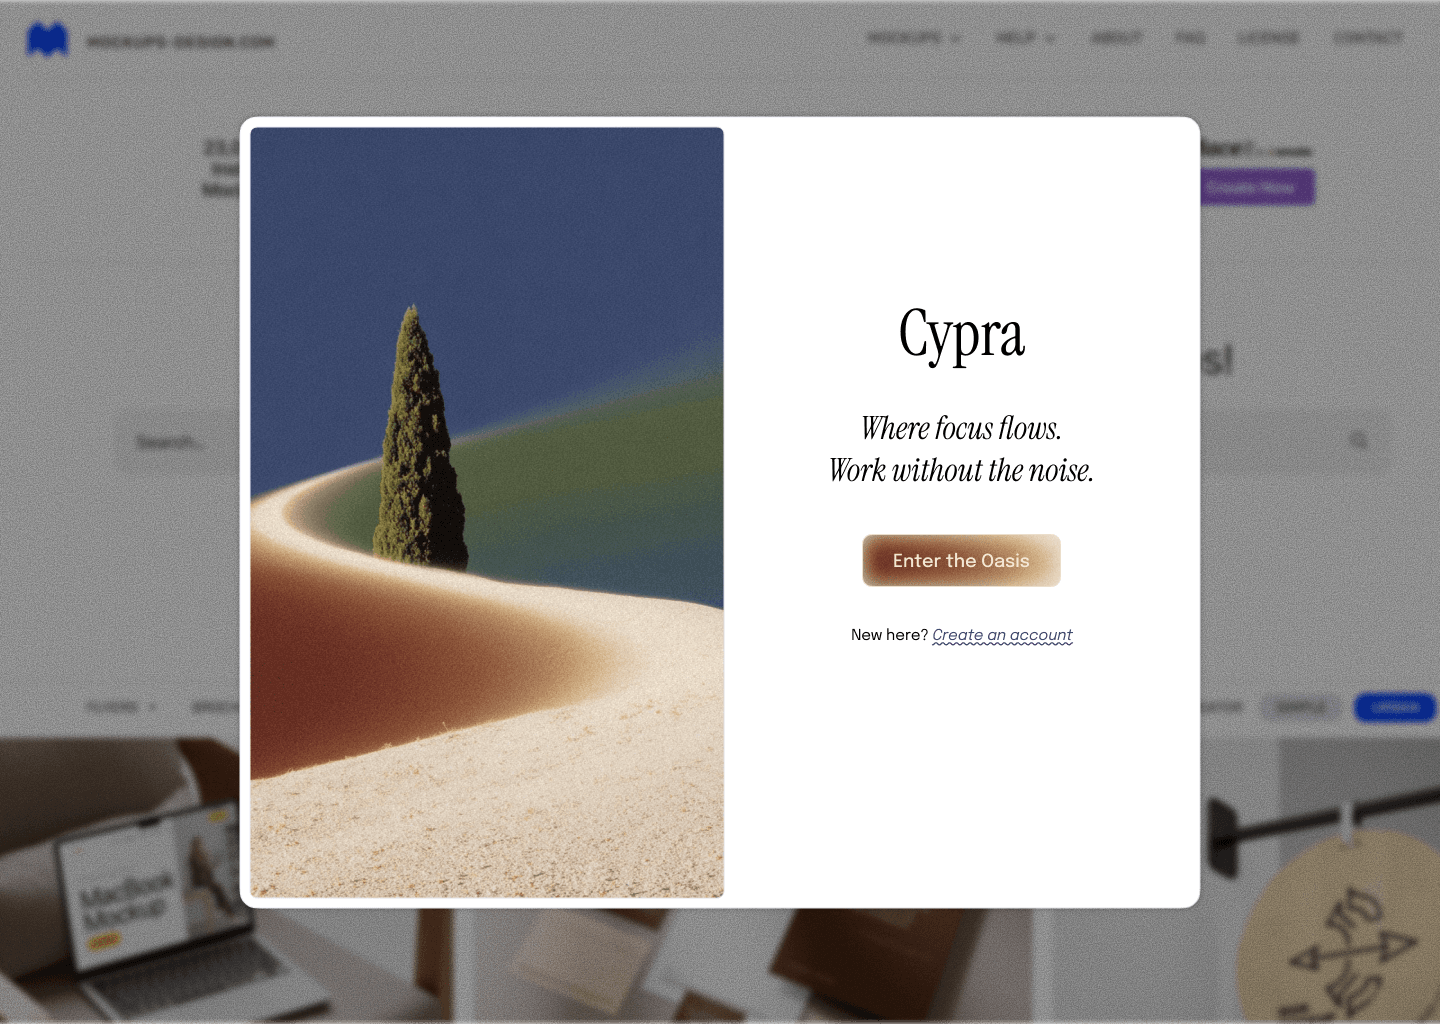This screenshot has width=1440, height=1024.
Task: Click the purple action button top right
Action: (1255, 187)
